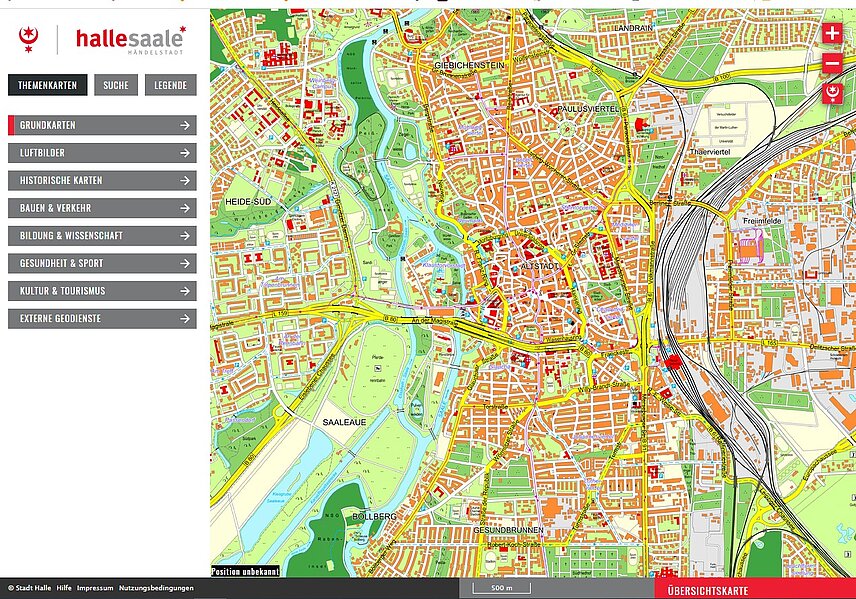
Task: Reset map using the city crest button
Action: click(x=832, y=94)
